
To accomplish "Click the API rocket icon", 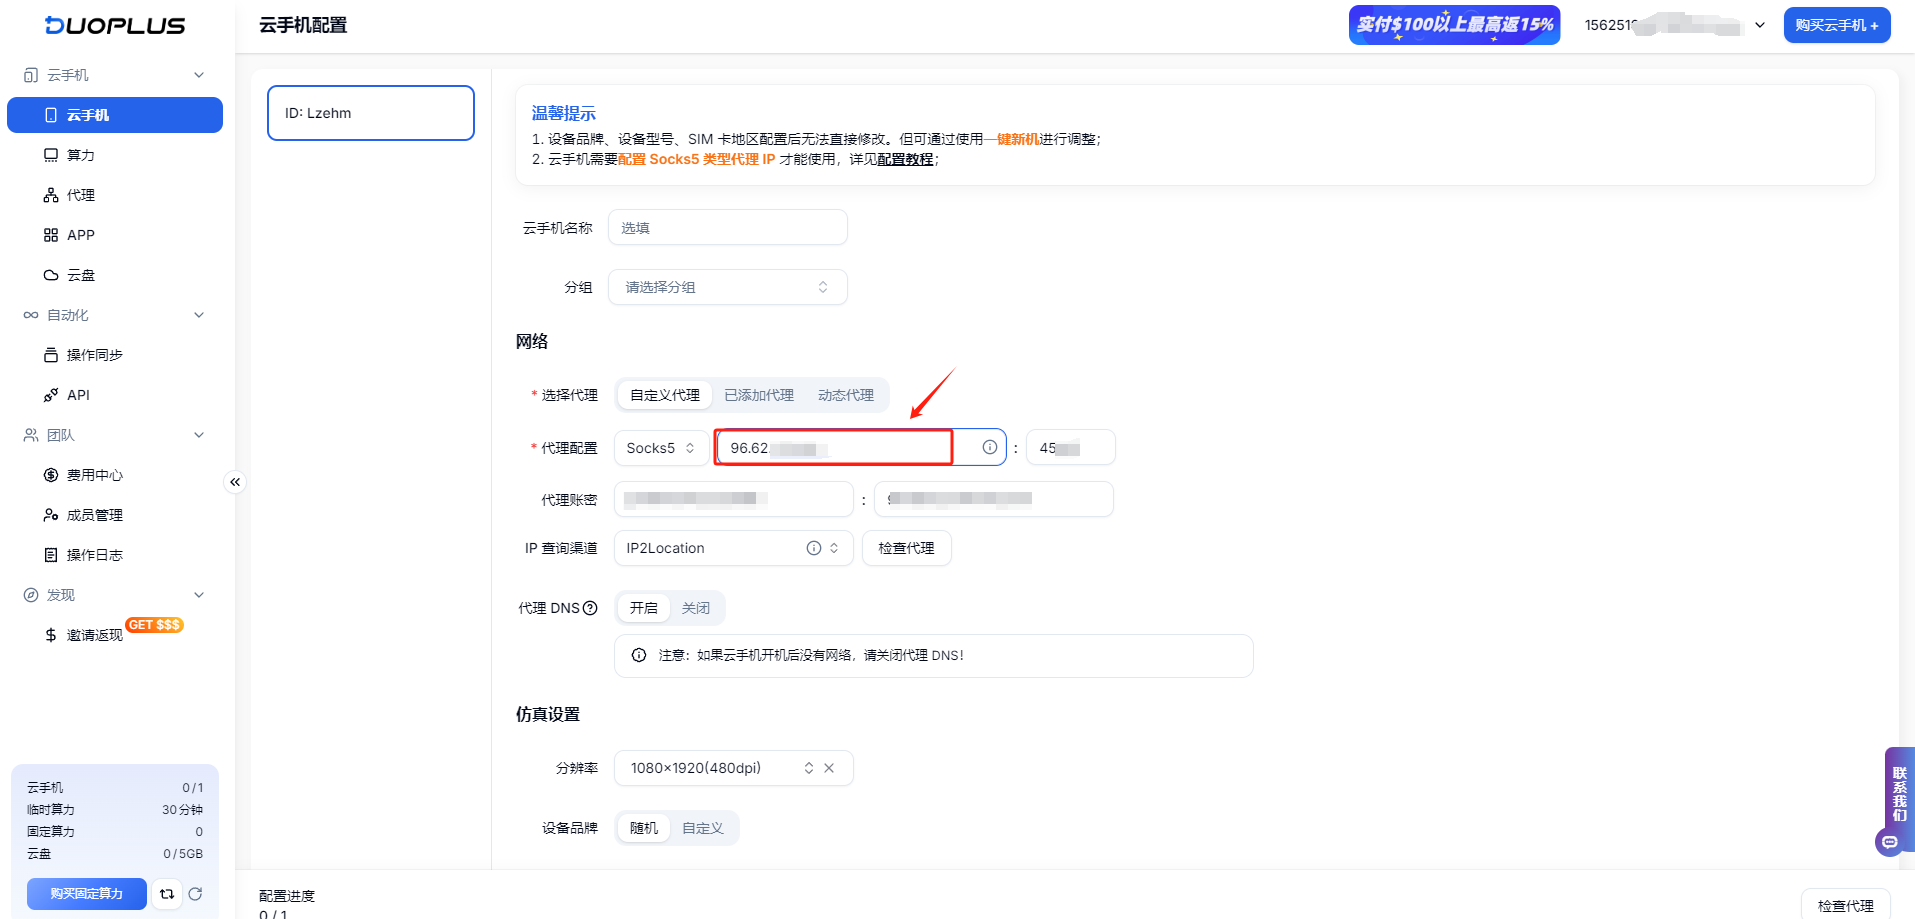I will 51,395.
